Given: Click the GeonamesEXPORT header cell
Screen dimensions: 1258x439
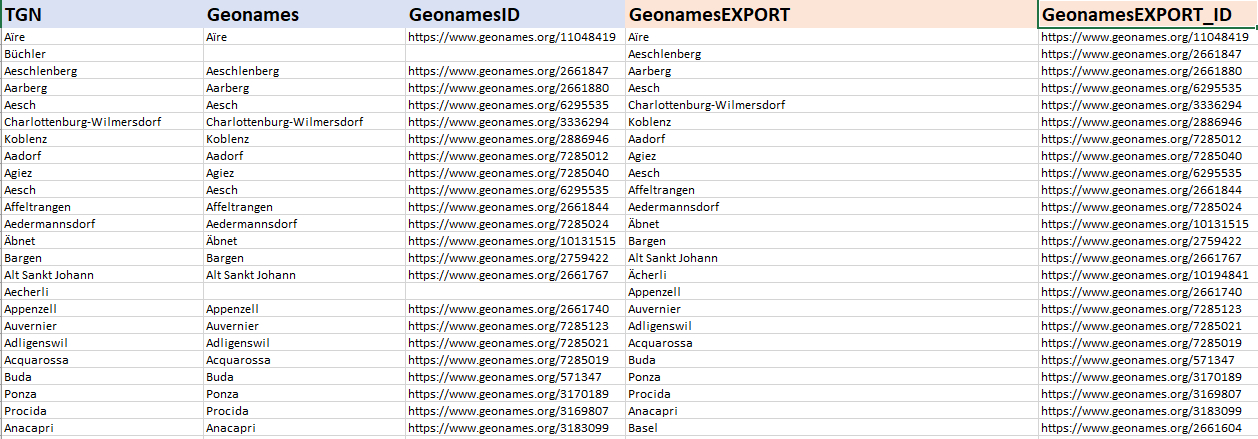Looking at the screenshot, I should (x=830, y=15).
